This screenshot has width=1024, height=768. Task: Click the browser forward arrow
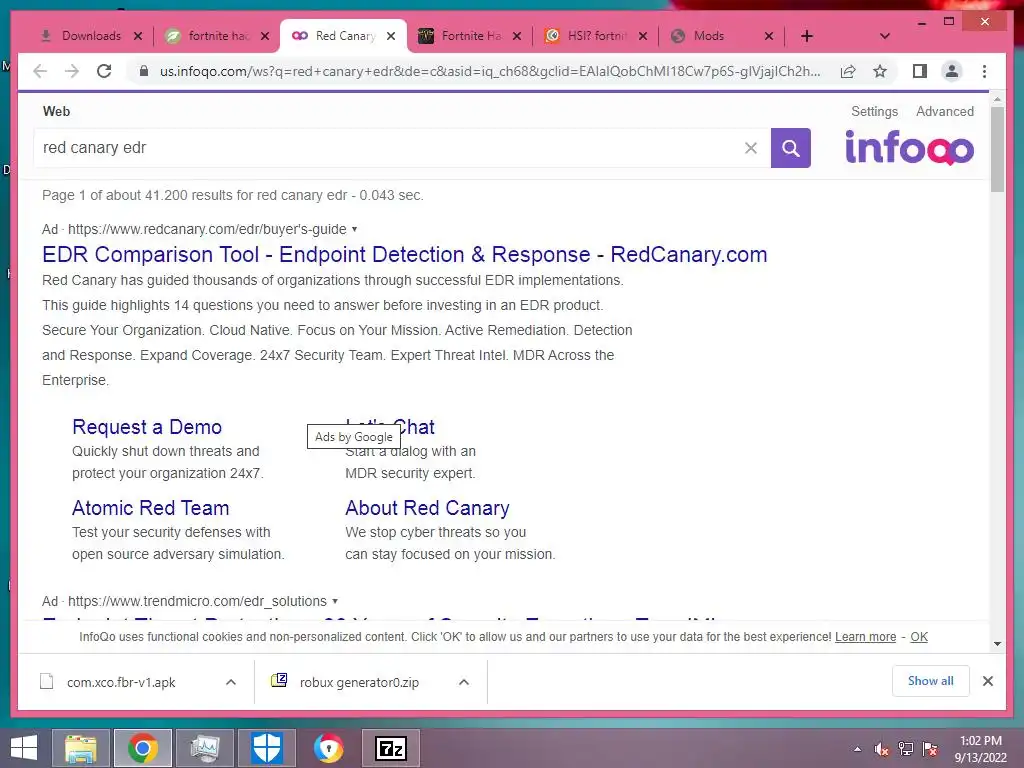[72, 71]
